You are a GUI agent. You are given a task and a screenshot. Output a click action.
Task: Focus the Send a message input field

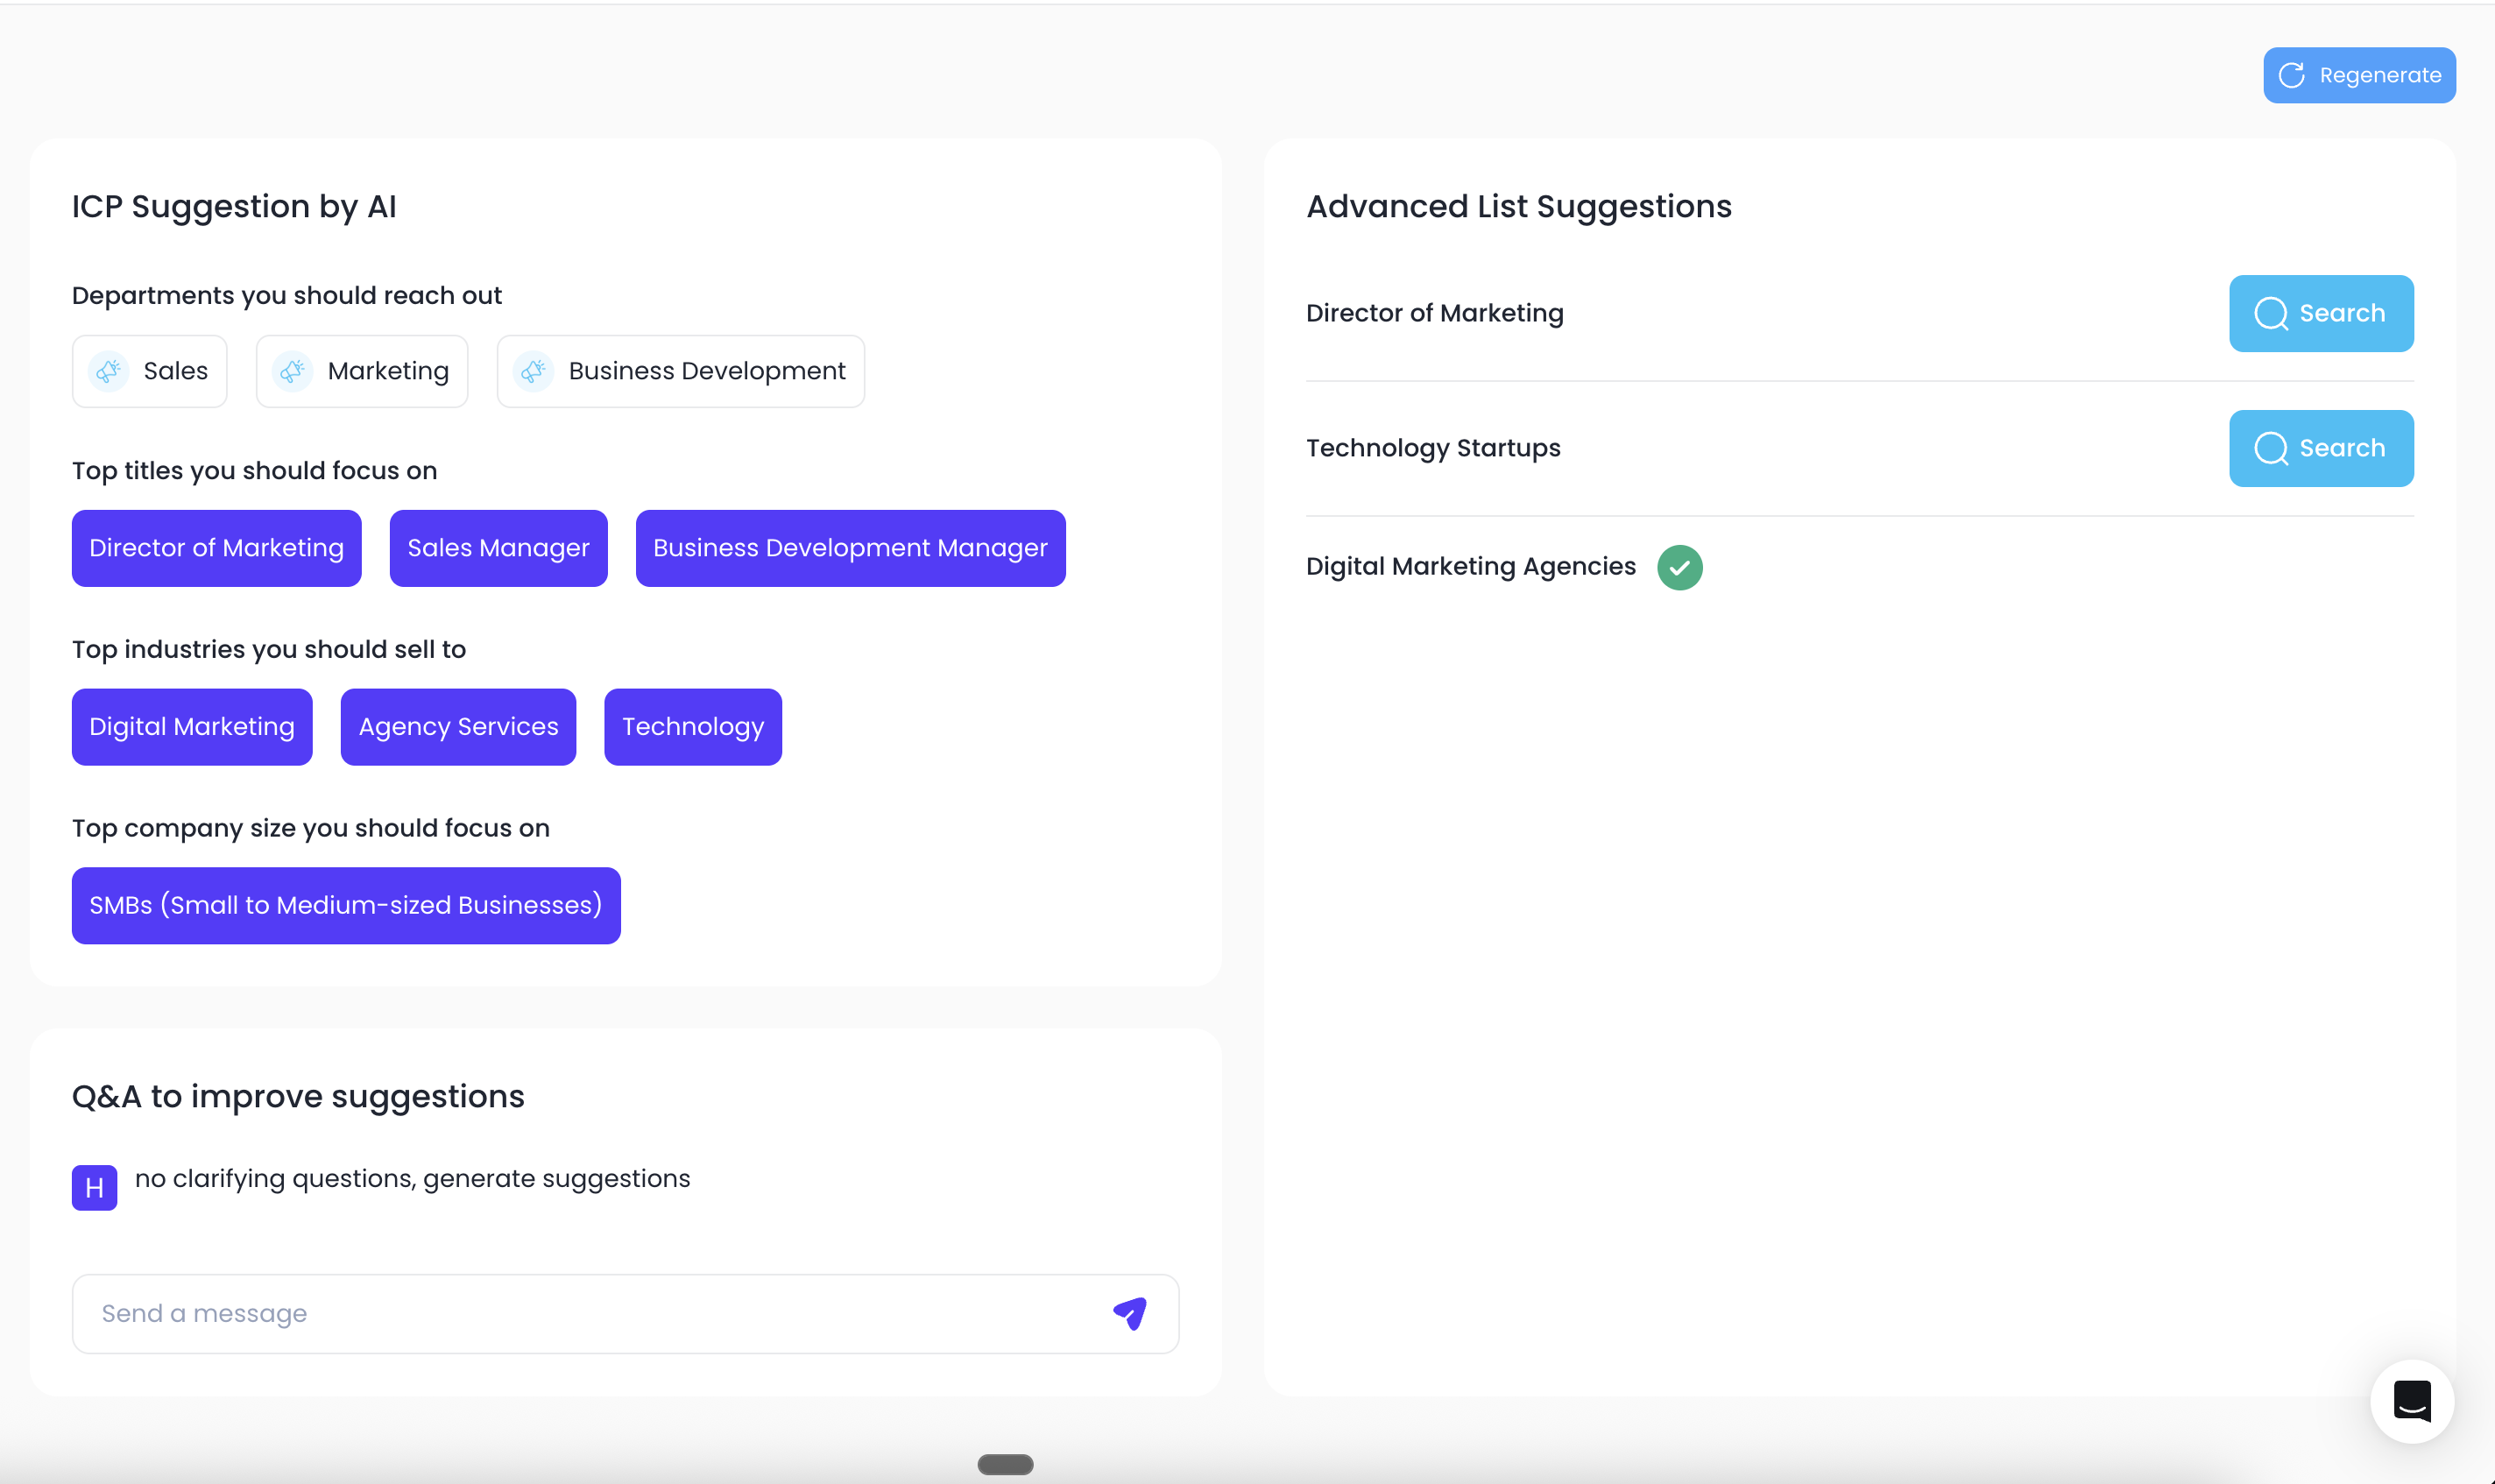tap(590, 1313)
